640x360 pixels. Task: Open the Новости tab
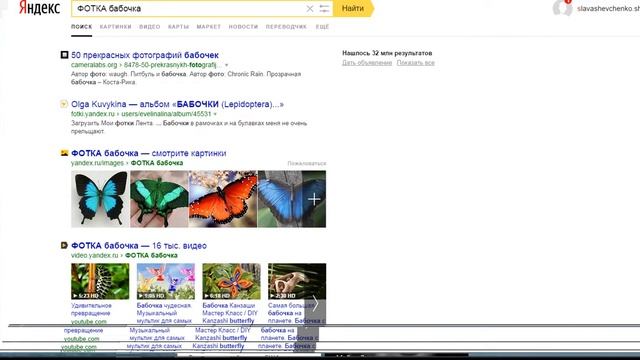[x=243, y=27]
